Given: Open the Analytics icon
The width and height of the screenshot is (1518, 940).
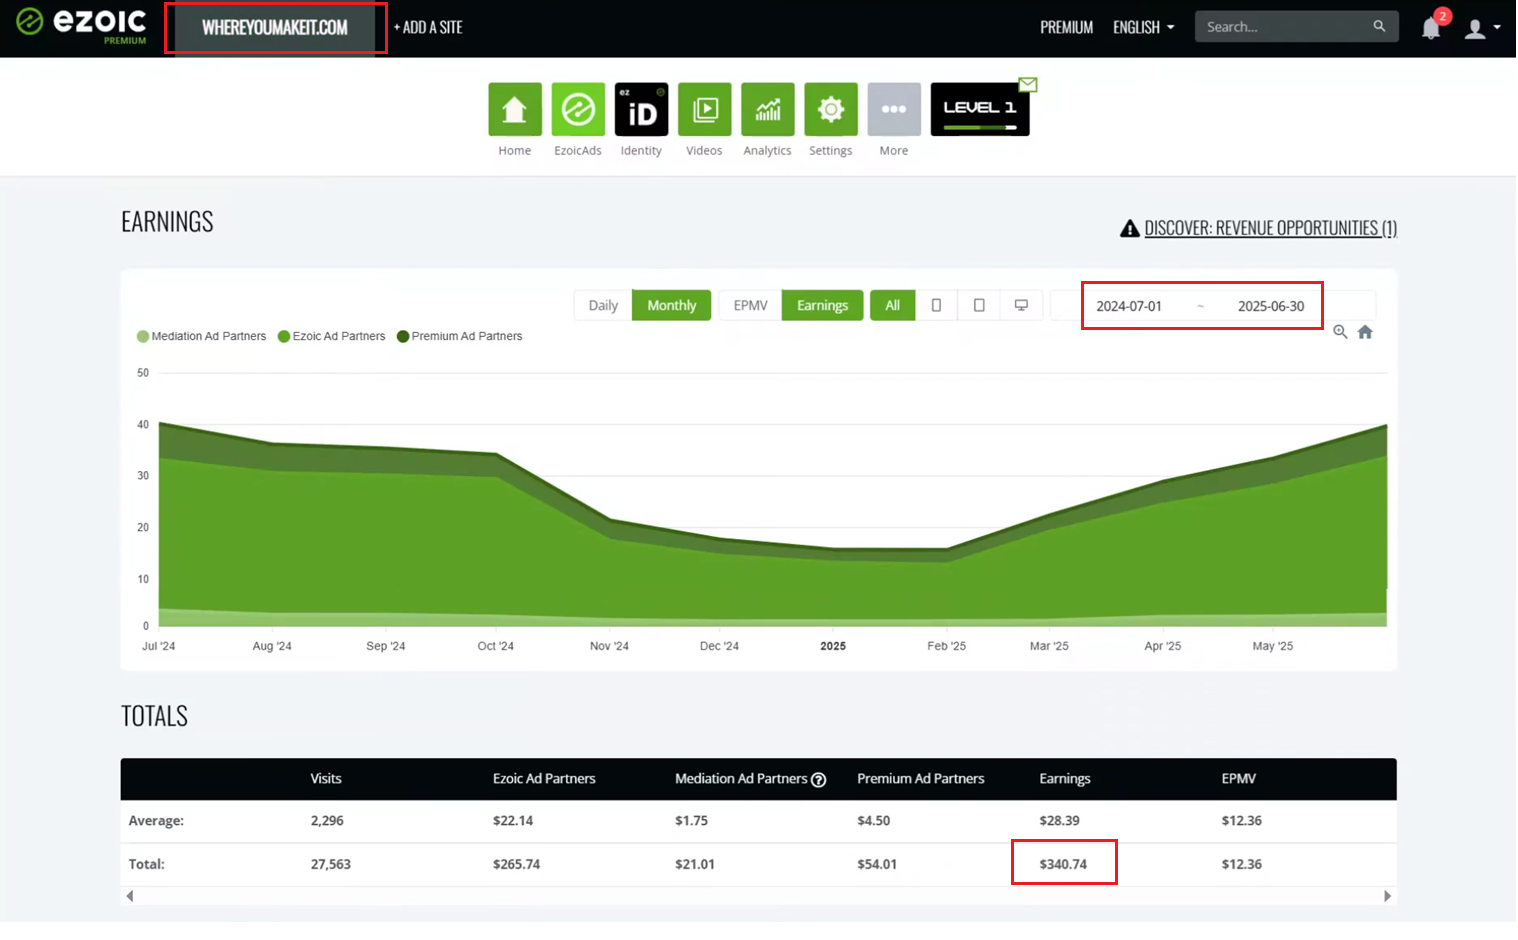Looking at the screenshot, I should point(768,109).
